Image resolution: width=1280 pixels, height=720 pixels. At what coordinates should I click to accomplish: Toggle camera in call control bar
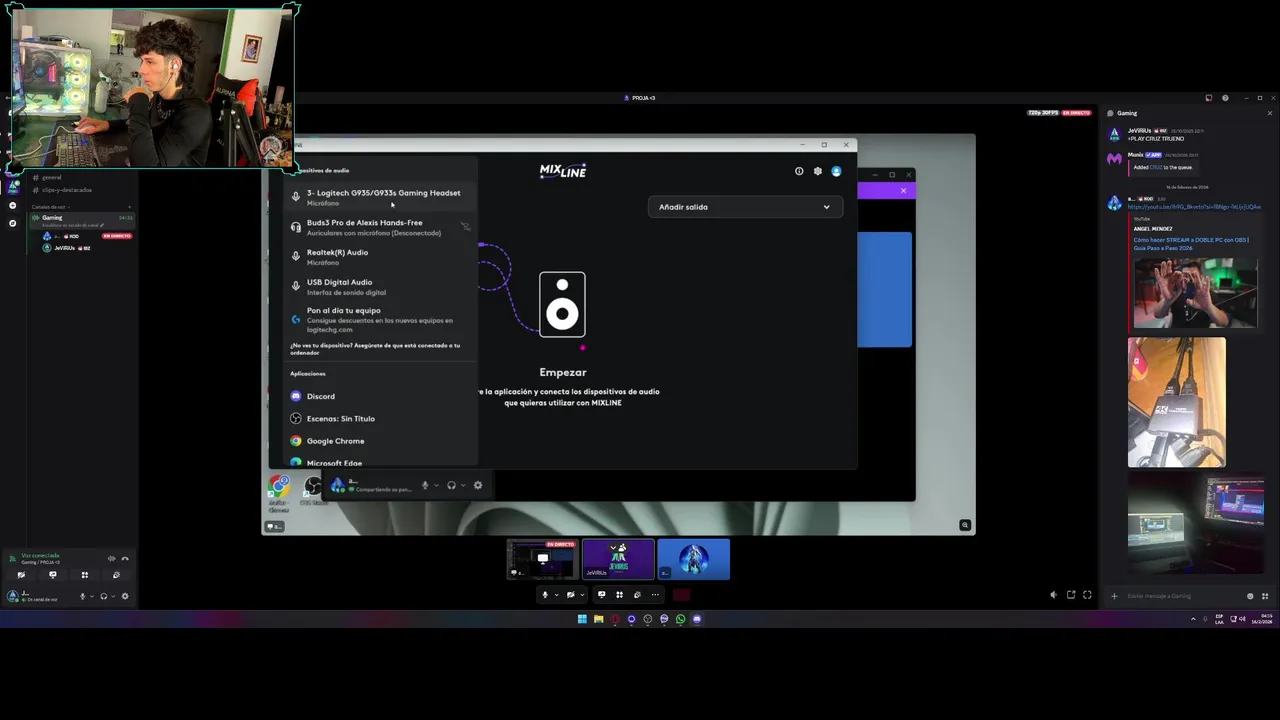[x=571, y=594]
